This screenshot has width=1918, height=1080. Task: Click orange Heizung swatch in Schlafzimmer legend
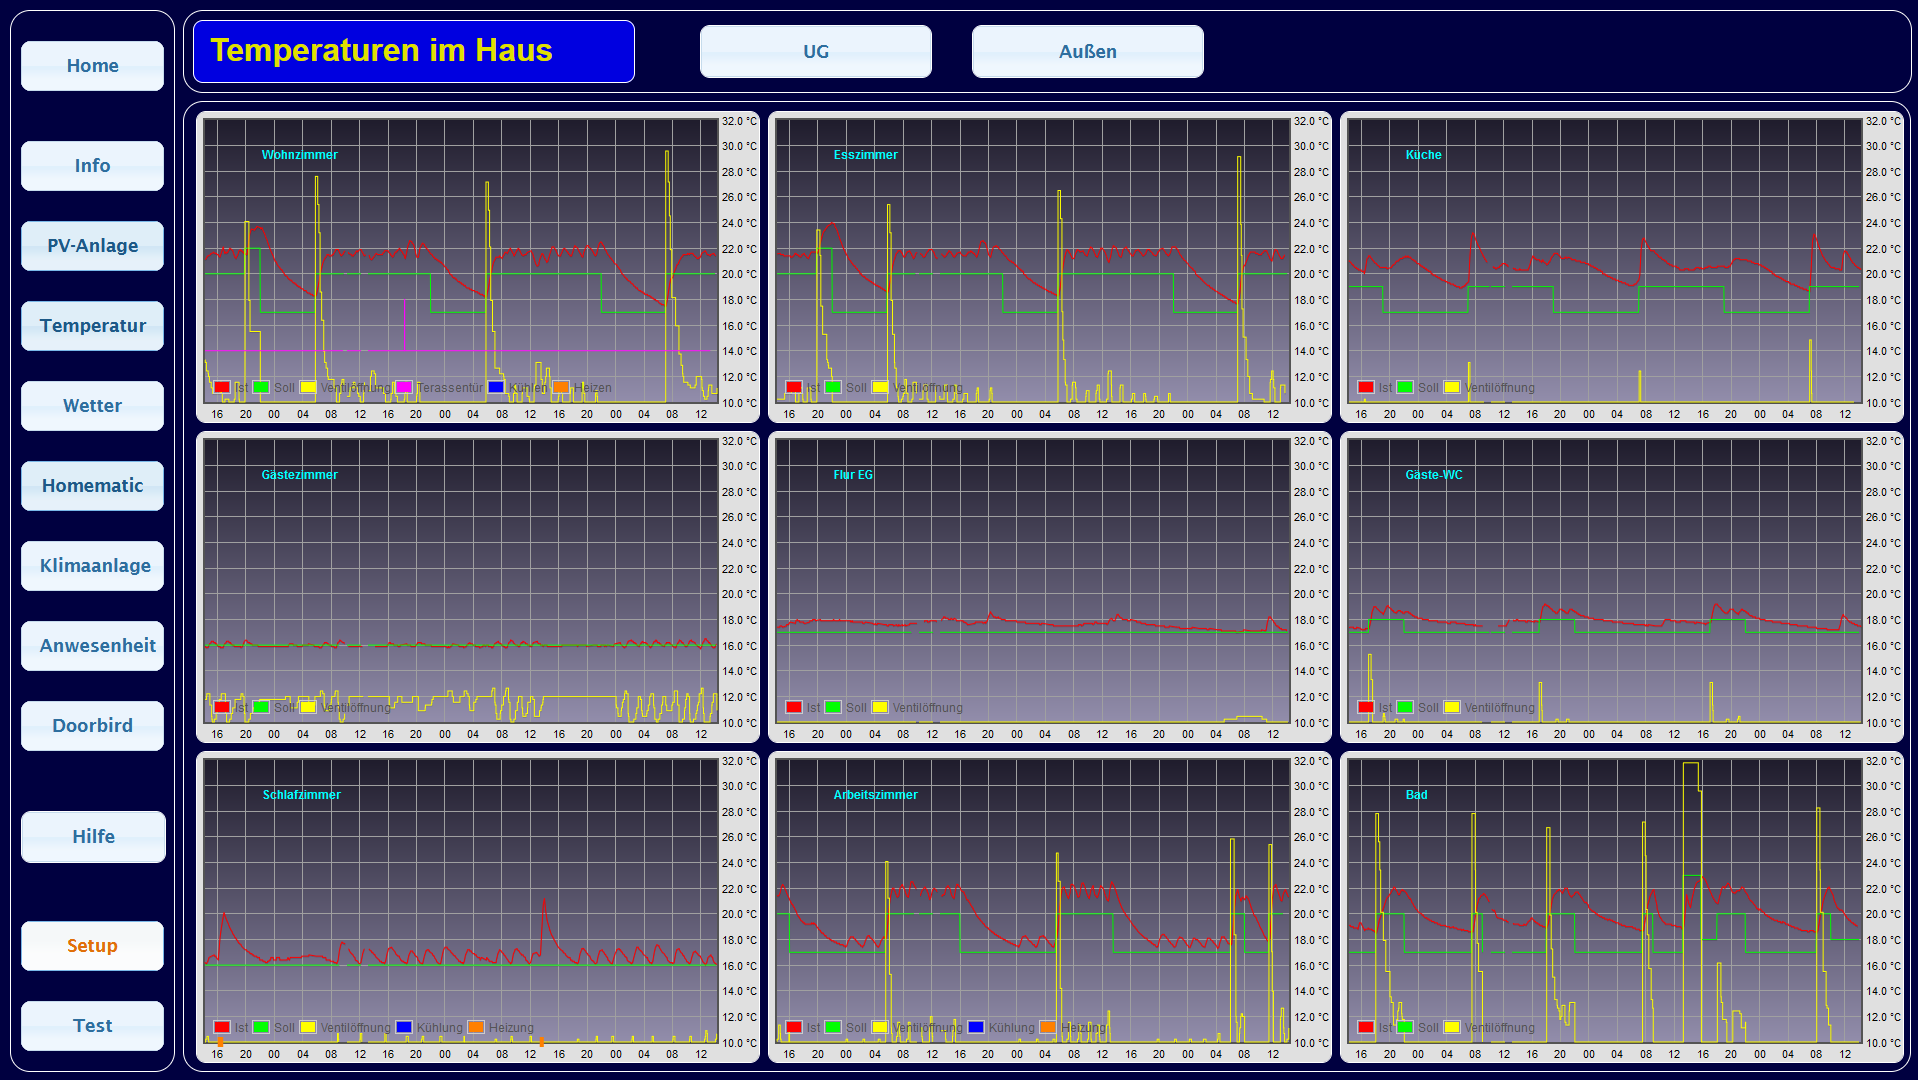[476, 1027]
